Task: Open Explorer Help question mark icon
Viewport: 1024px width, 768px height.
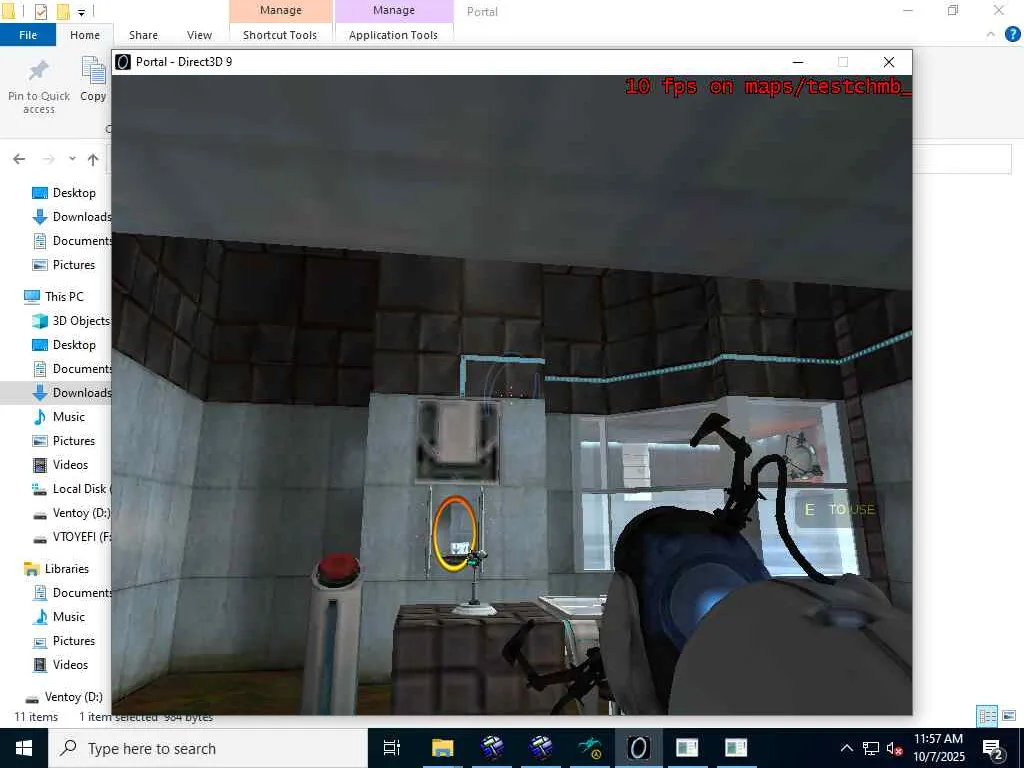Action: [x=1012, y=35]
